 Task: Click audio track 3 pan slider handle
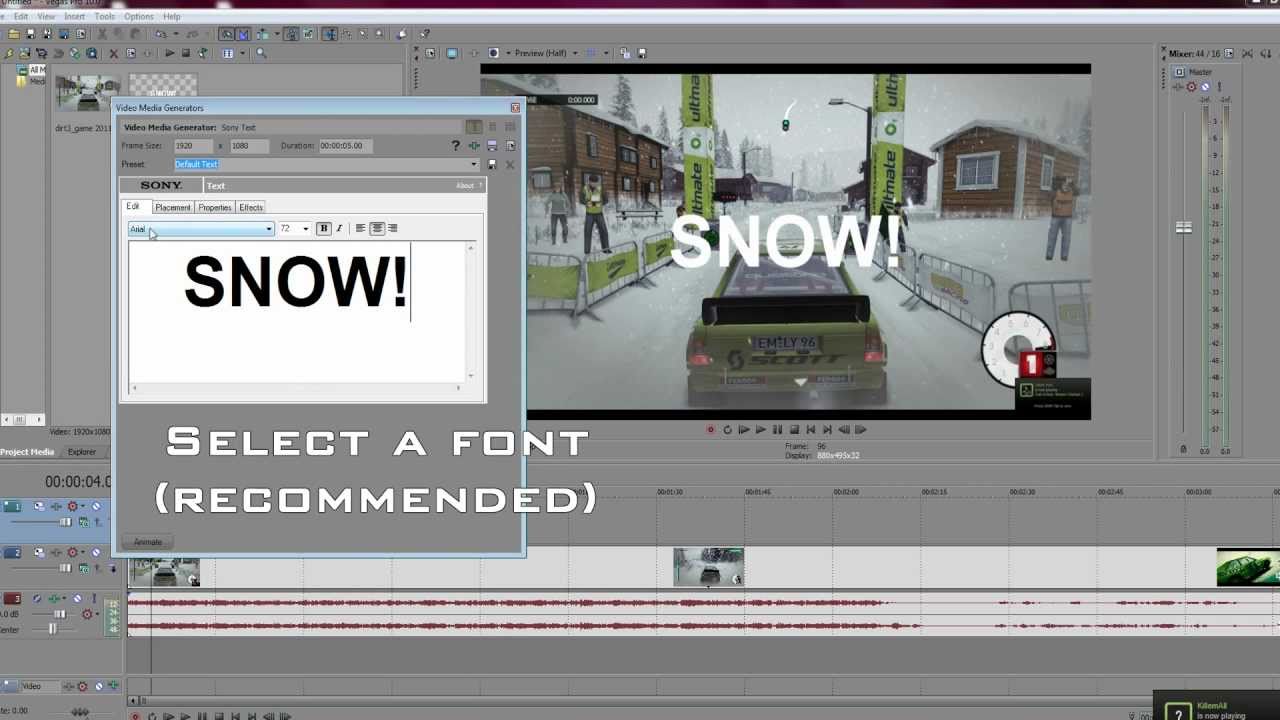click(52, 629)
